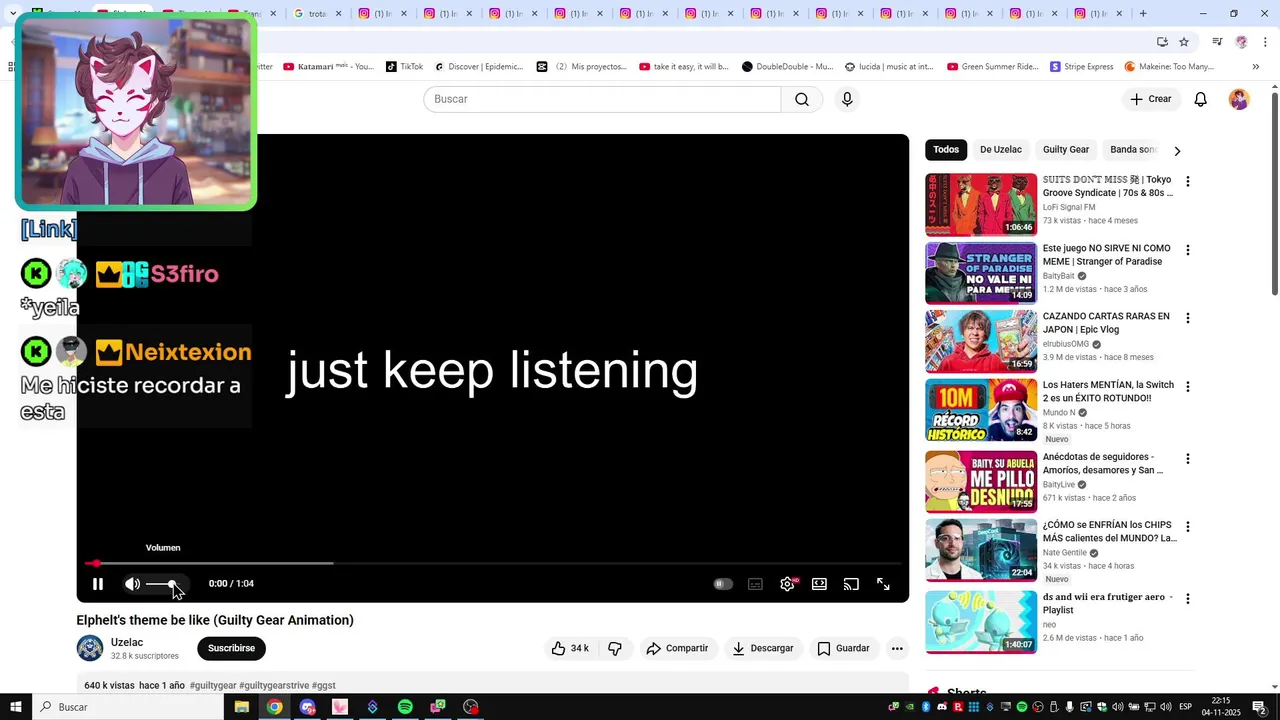The width and height of the screenshot is (1280, 720).
Task: Open the Switch 2 ÉXITO ROTUNDO thumbnail
Action: click(x=981, y=409)
